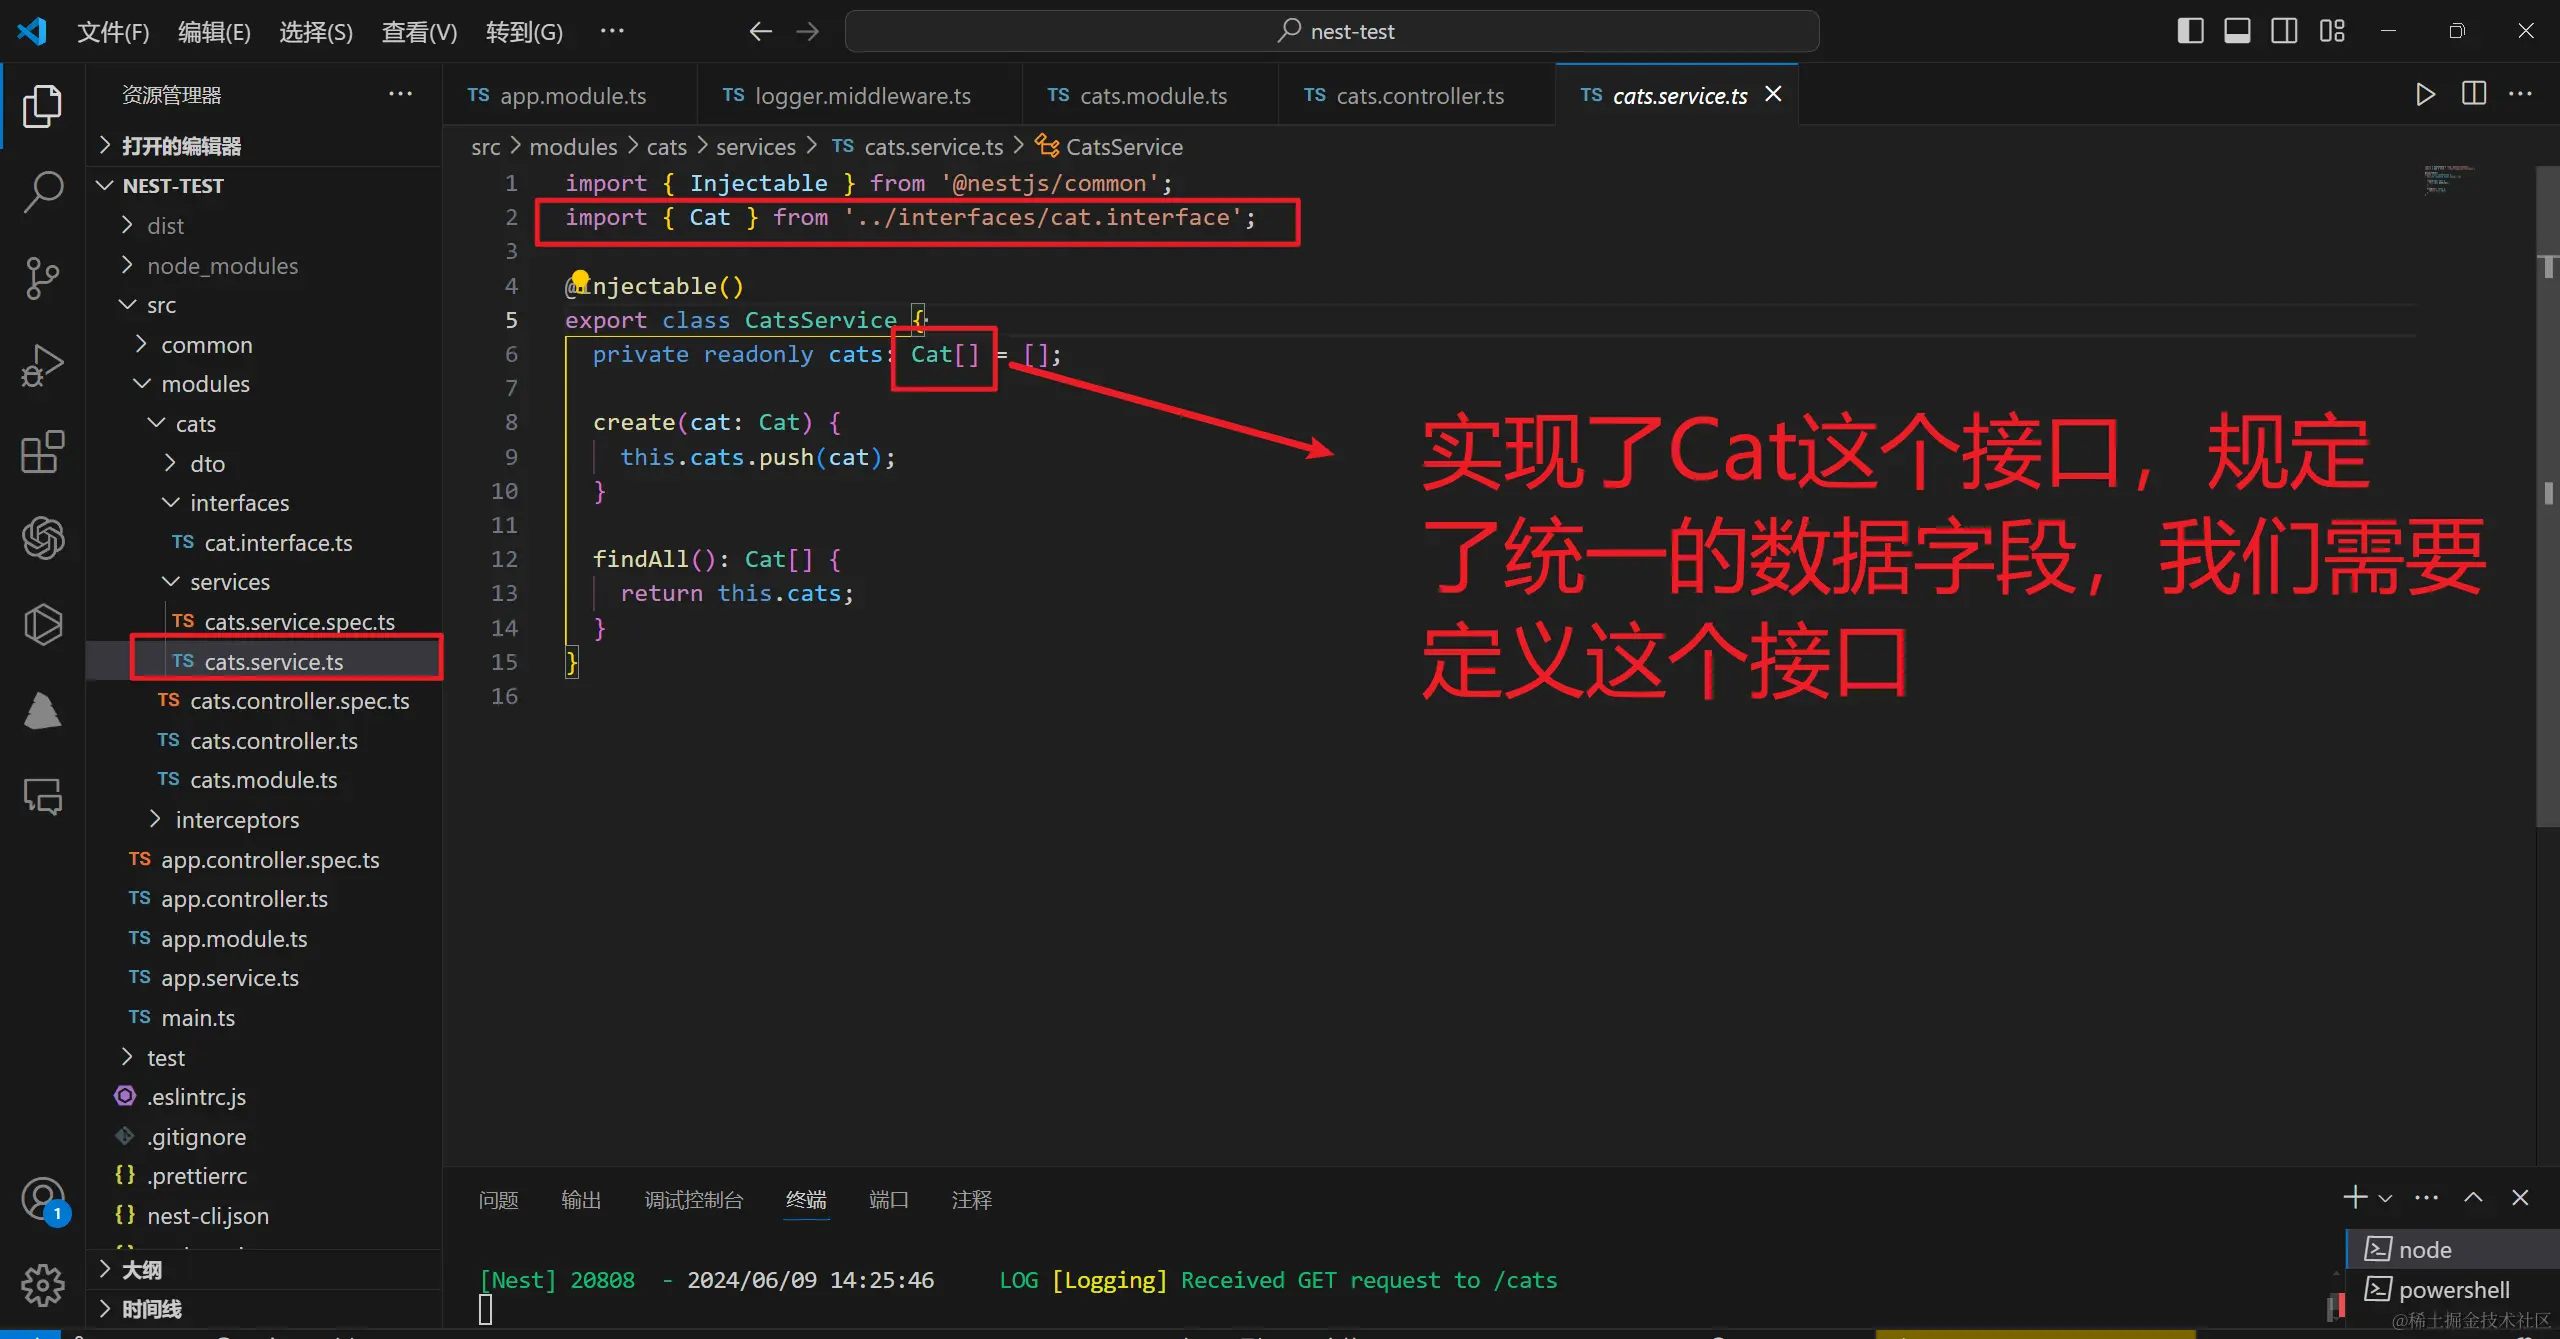
Task: Open the Search view in activity bar
Action: pyautogui.click(x=42, y=191)
